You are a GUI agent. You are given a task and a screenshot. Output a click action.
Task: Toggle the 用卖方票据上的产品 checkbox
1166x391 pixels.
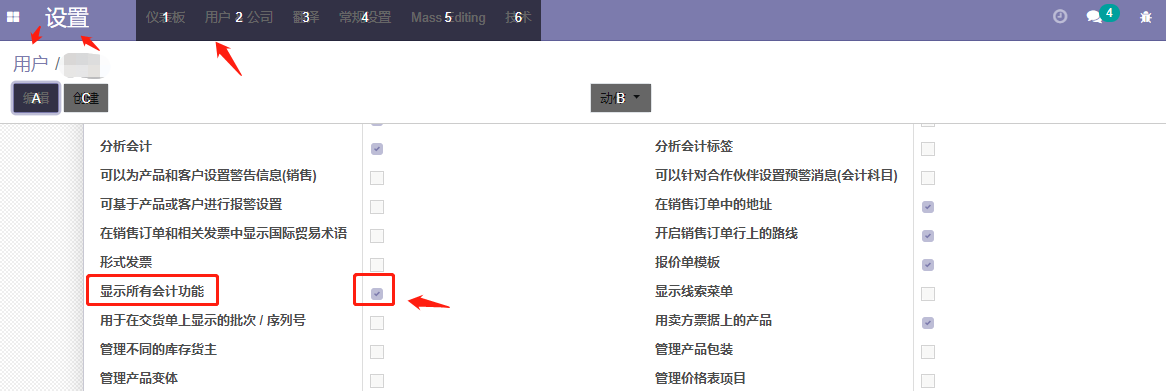(927, 323)
